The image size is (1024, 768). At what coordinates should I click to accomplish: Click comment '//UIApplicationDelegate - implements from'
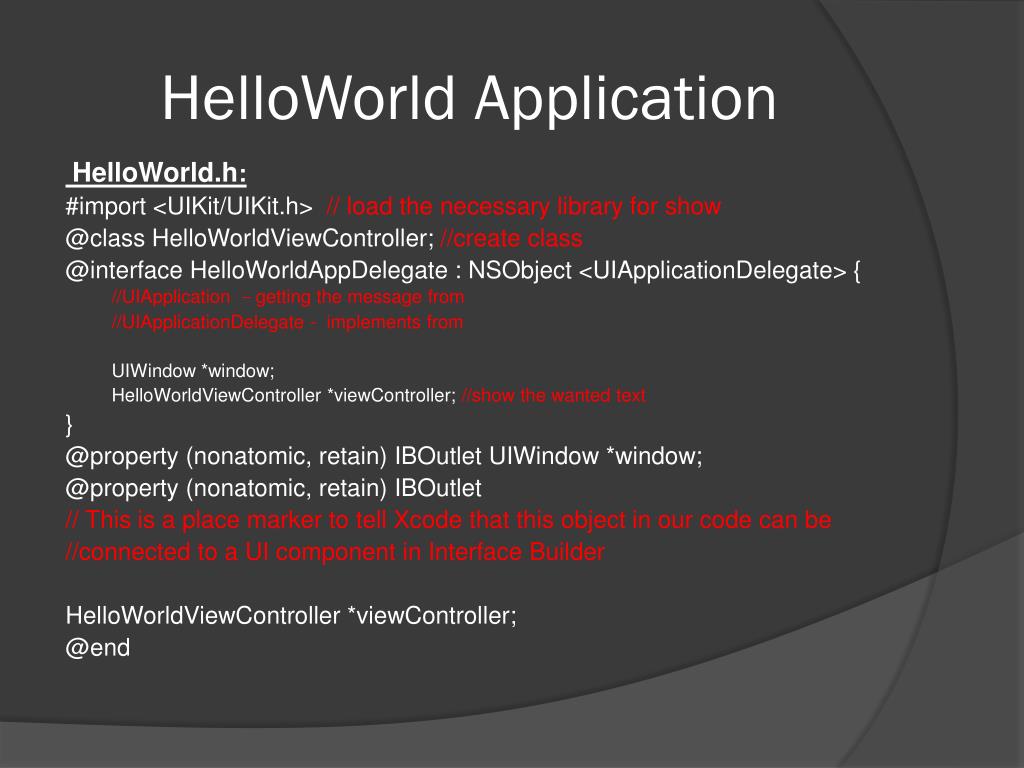coord(287,322)
